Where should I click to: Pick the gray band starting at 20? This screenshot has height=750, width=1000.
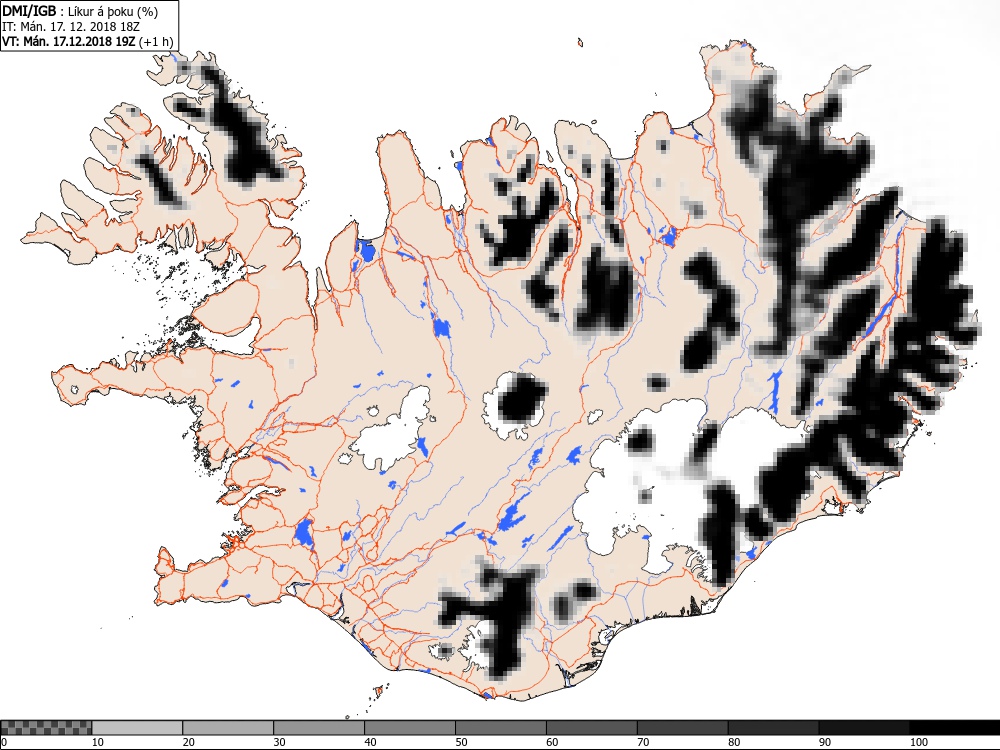coord(228,728)
